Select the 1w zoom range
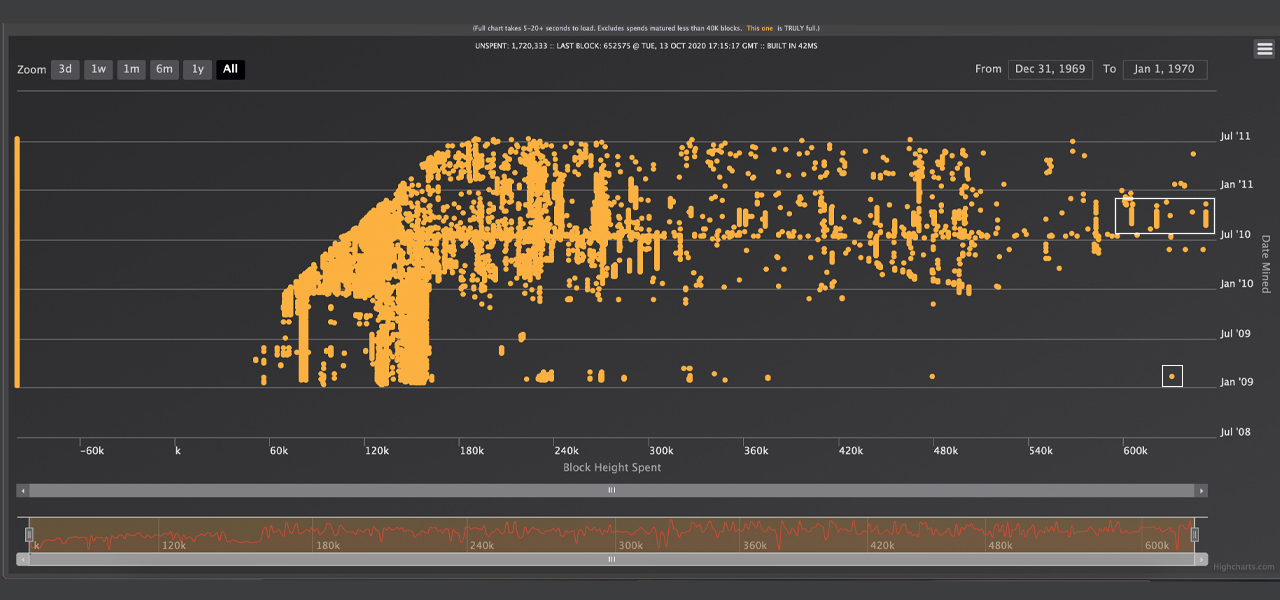The height and width of the screenshot is (600, 1280). click(98, 69)
